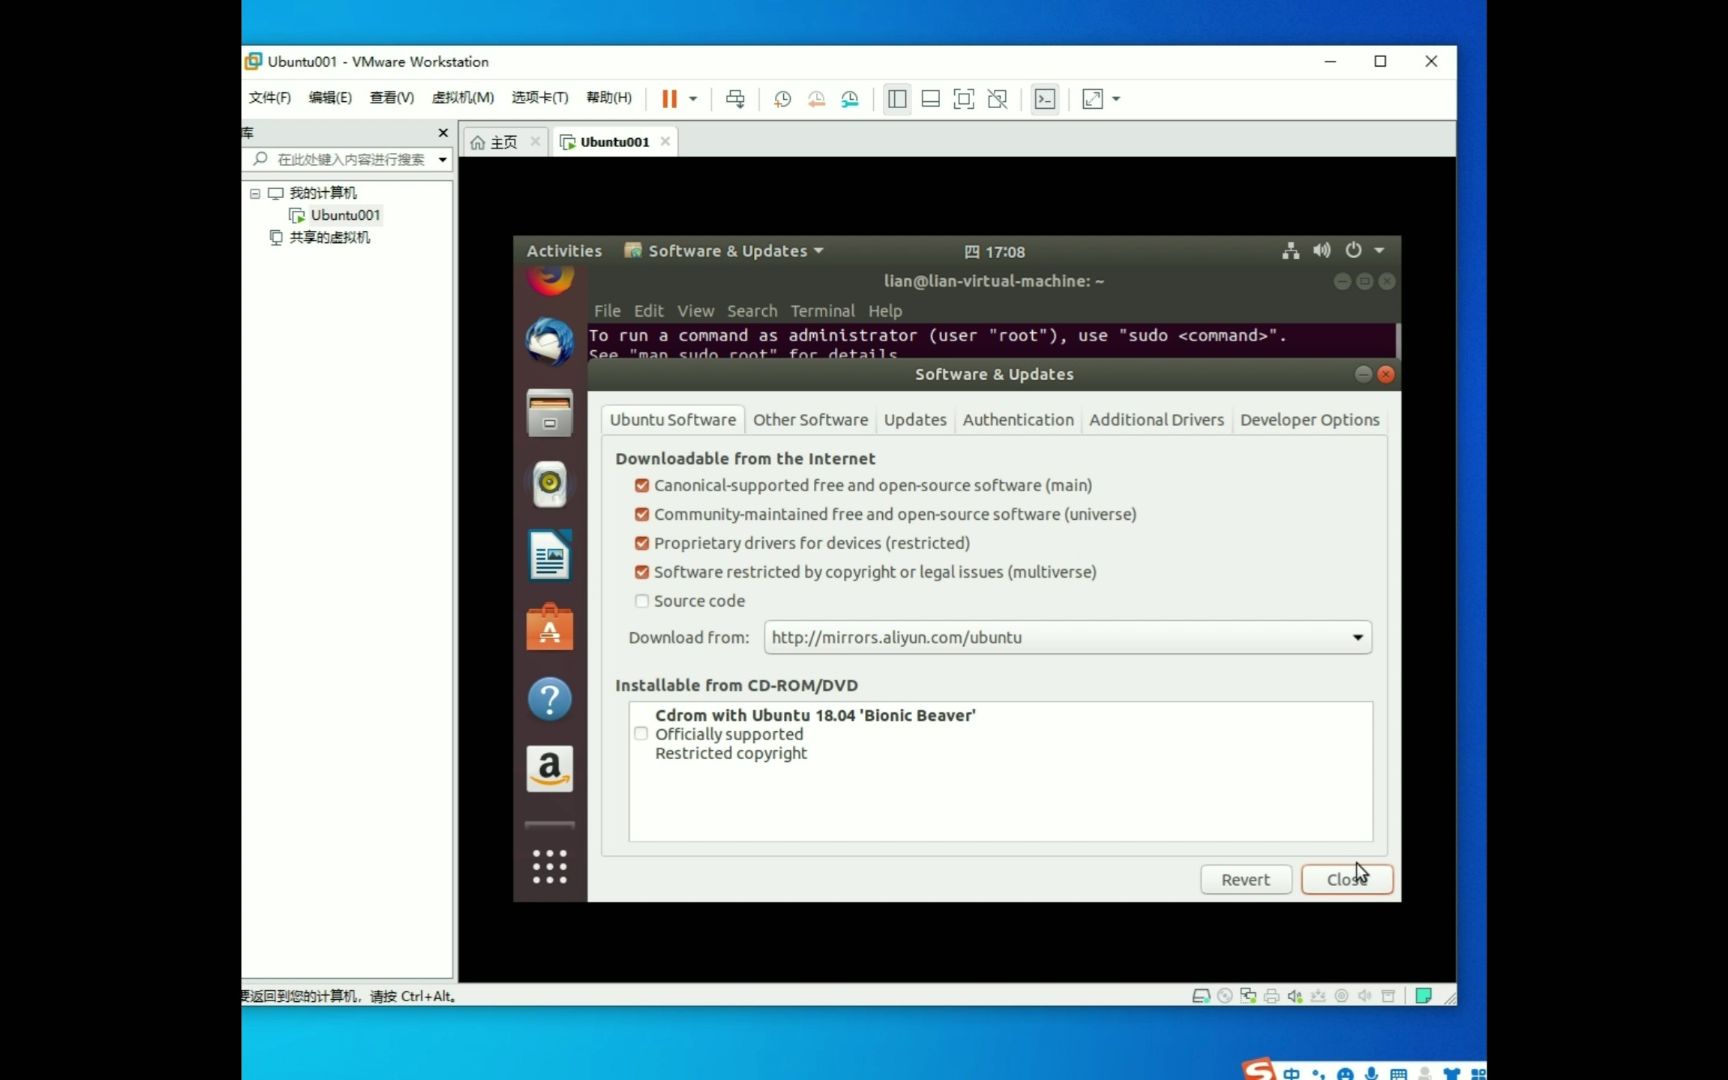Click the network icon in Ubuntu top bar

click(1291, 251)
